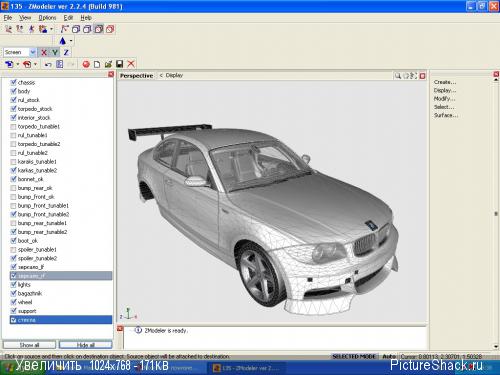The height and width of the screenshot is (375, 500).
Task: Expand the Modify... command group
Action: pyautogui.click(x=444, y=99)
